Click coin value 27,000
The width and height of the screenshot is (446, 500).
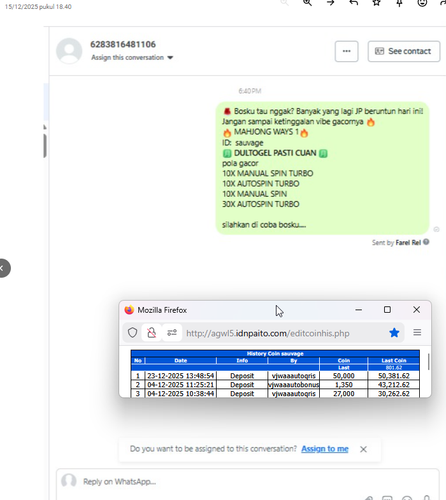click(x=344, y=394)
